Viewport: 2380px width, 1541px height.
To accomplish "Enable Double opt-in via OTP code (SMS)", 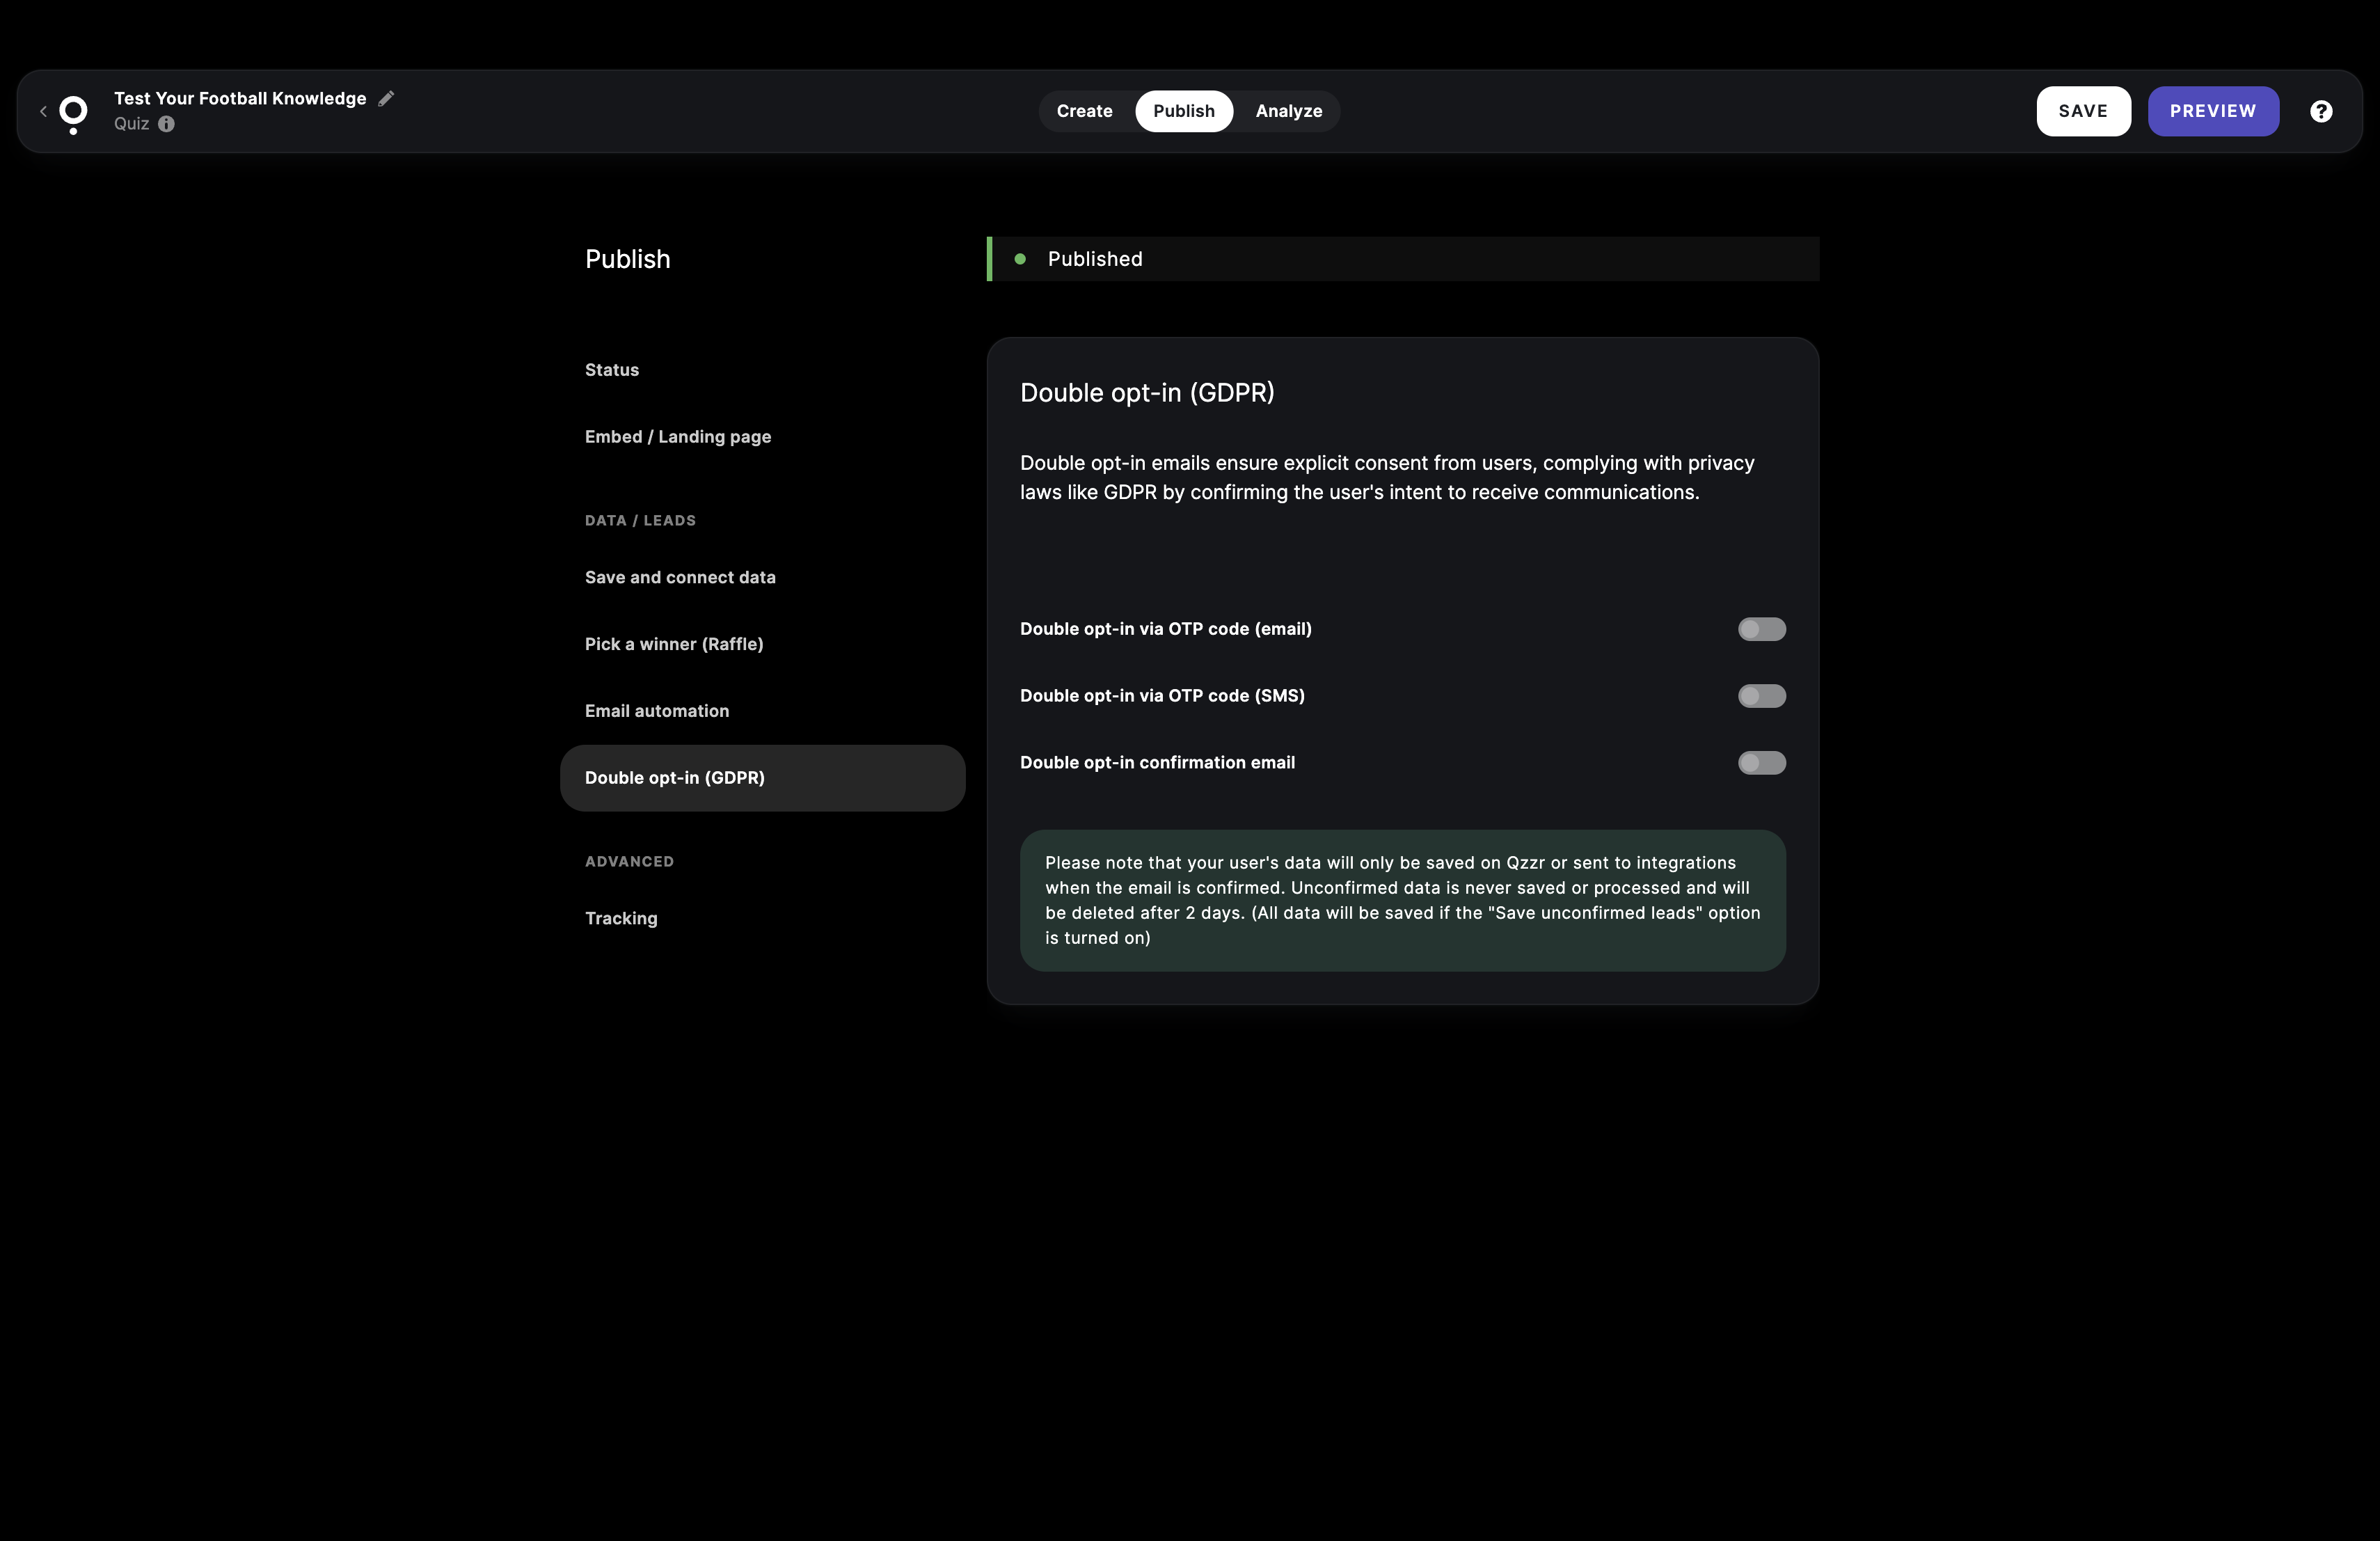I will coord(1761,696).
